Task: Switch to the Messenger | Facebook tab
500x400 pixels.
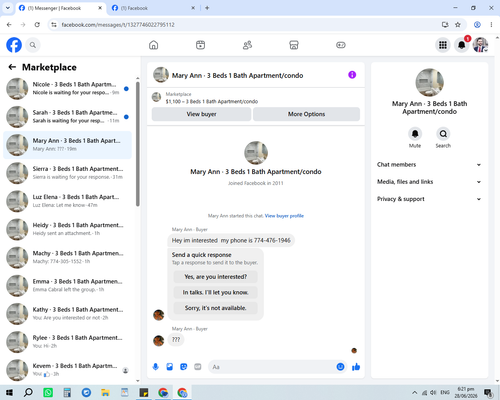Action: coord(60,8)
